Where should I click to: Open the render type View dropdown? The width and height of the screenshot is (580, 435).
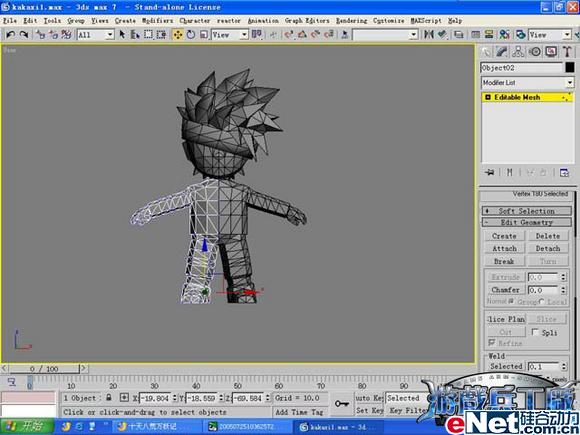pos(567,35)
